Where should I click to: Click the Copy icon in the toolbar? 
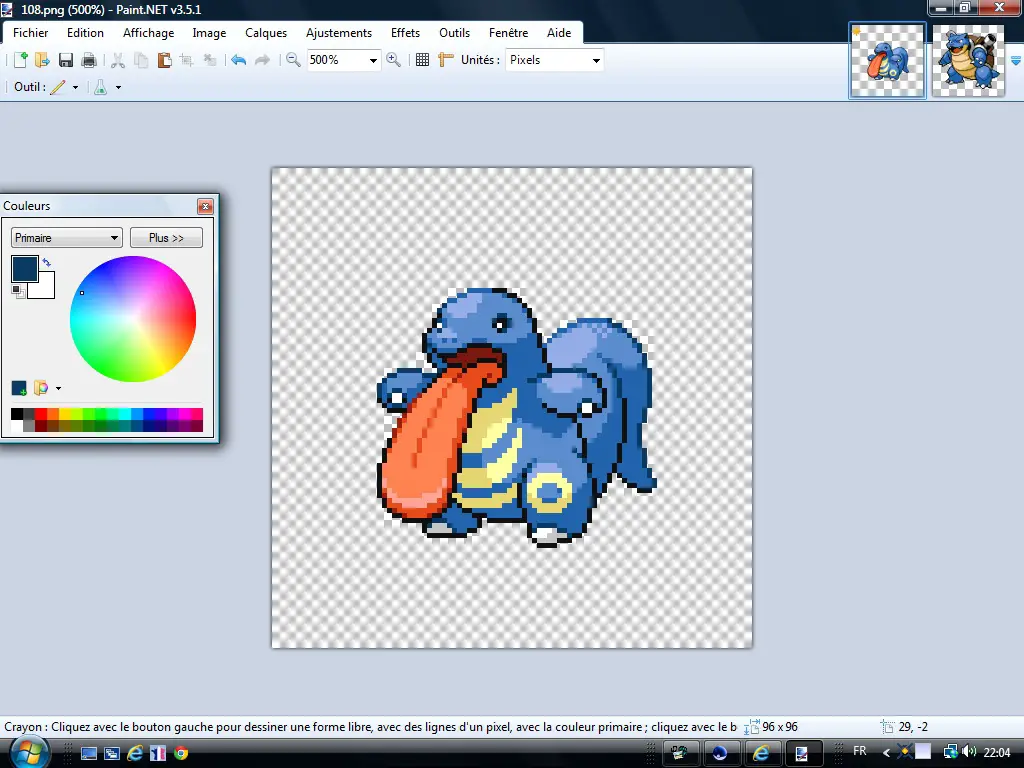pos(141,60)
